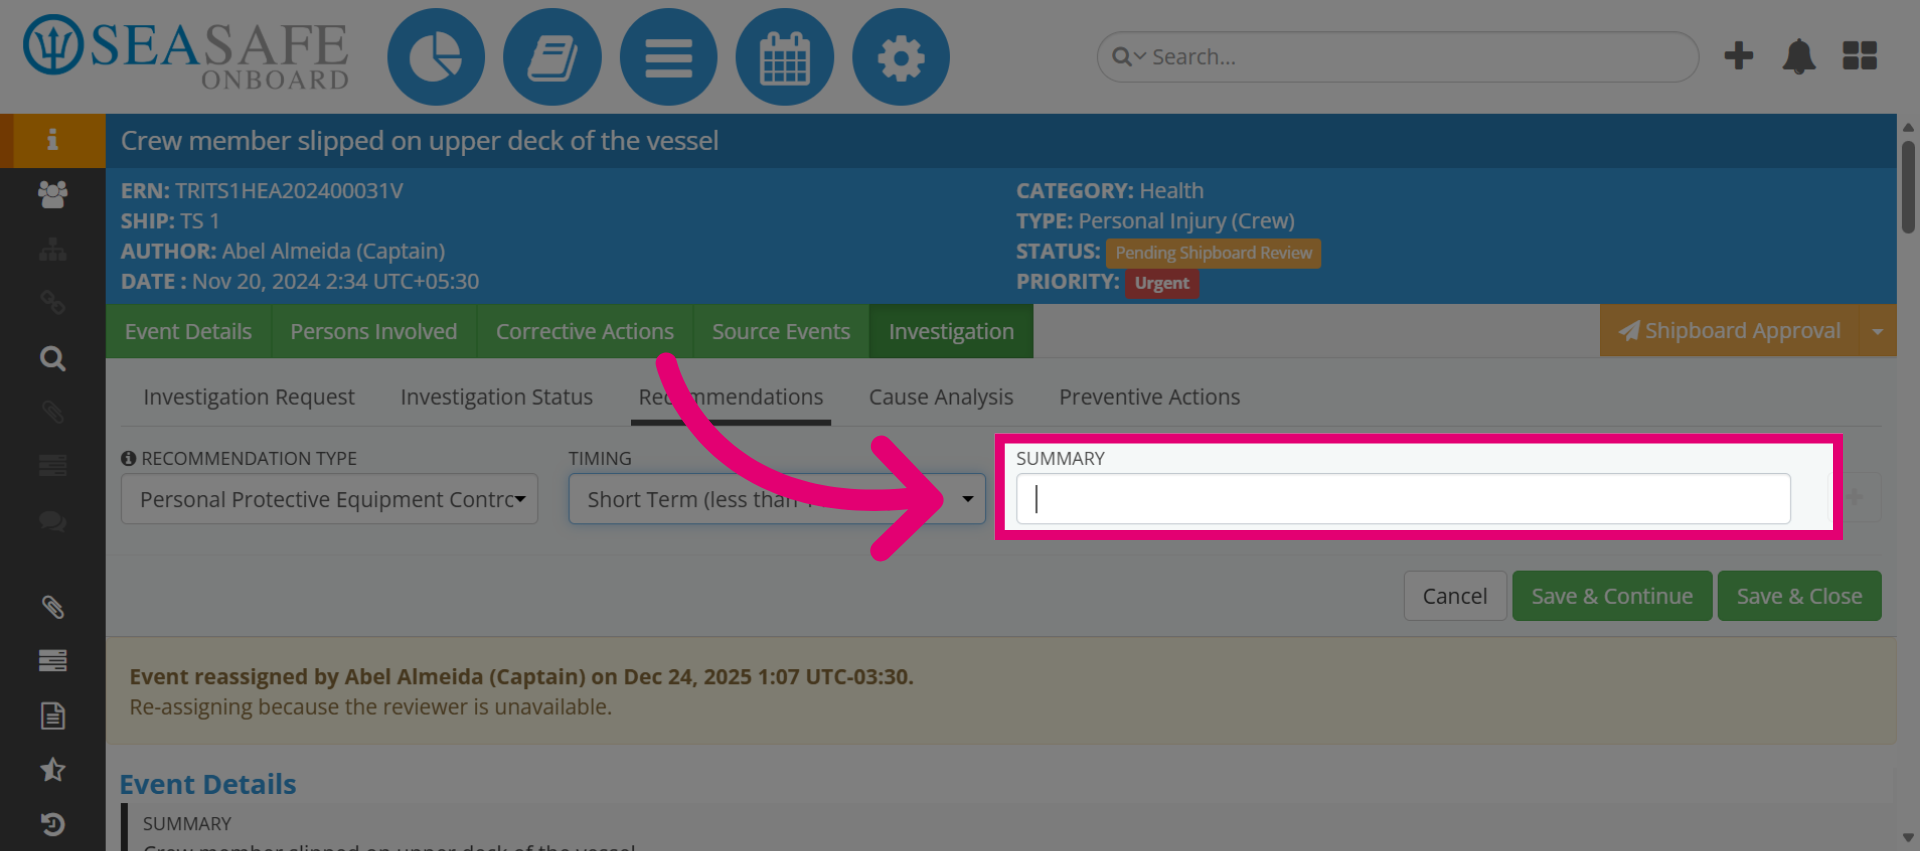The width and height of the screenshot is (1920, 851).
Task: Click the plus add-new icon
Action: [1738, 56]
